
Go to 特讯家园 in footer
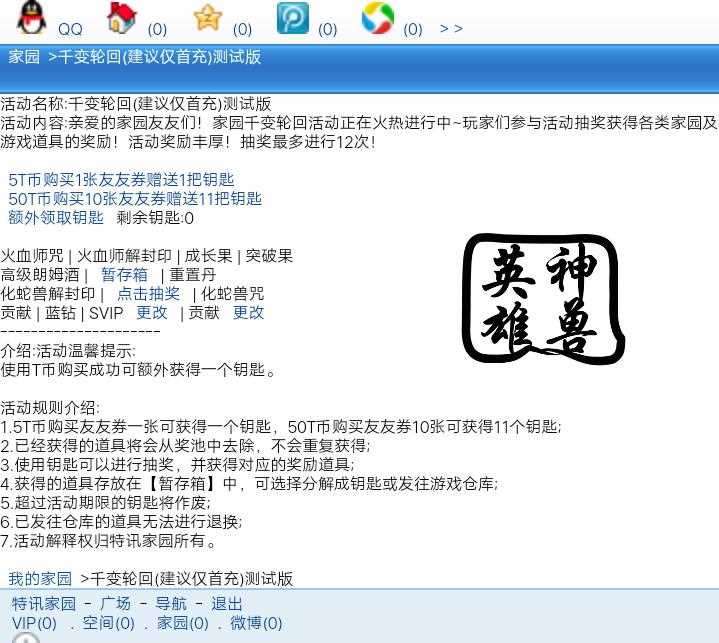[x=44, y=604]
